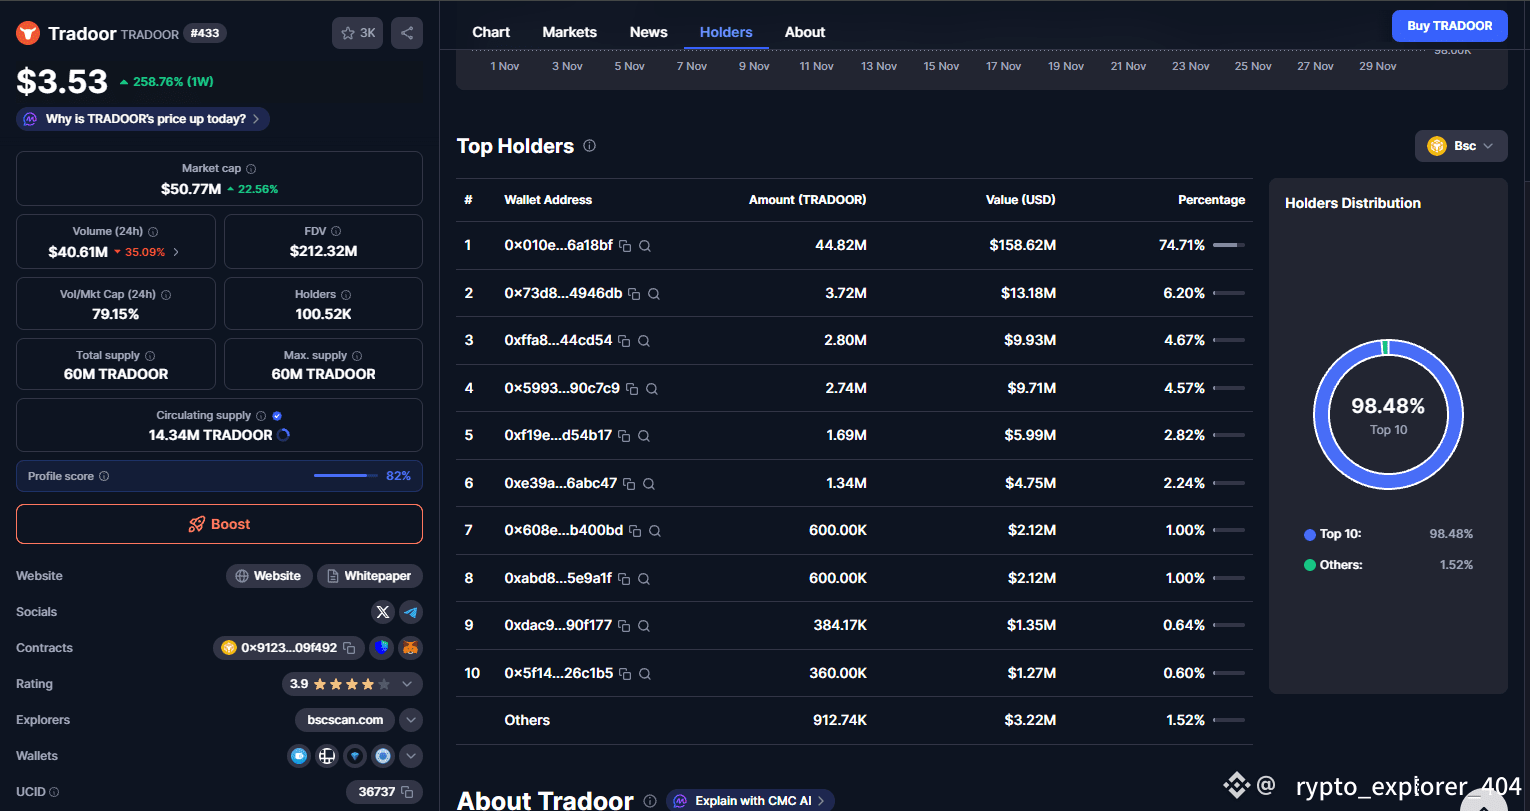Click the Buy TRADOOR button

click(1449, 26)
